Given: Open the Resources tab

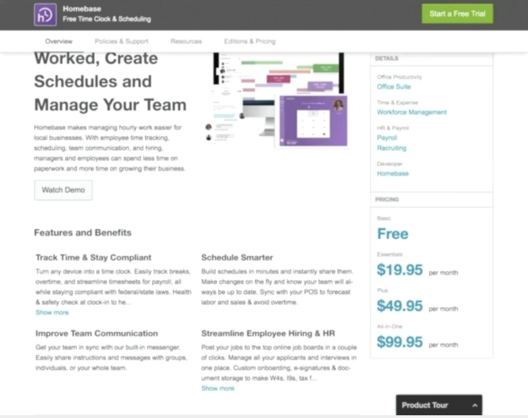Looking at the screenshot, I should tap(186, 41).
